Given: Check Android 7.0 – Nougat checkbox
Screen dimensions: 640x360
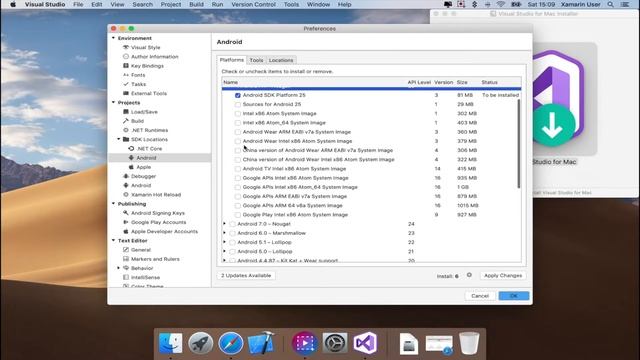Looking at the screenshot, I should pyautogui.click(x=232, y=224).
